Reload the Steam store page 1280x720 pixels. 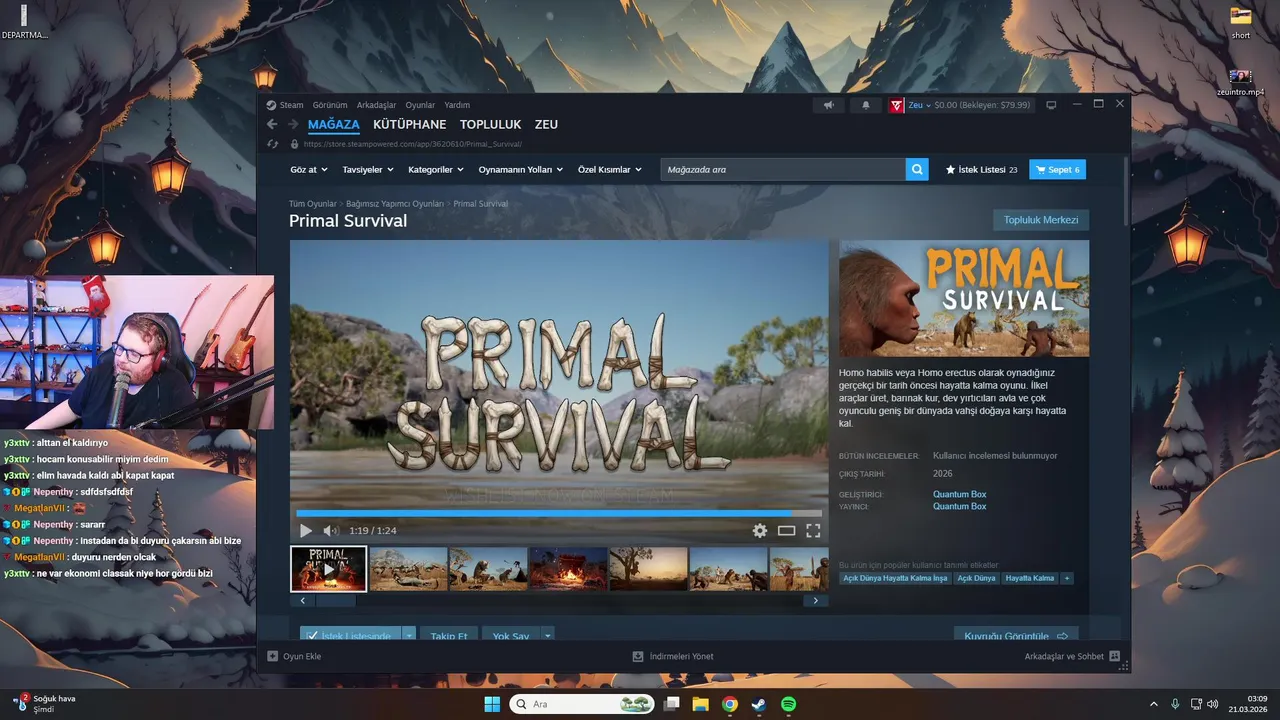pos(272,144)
